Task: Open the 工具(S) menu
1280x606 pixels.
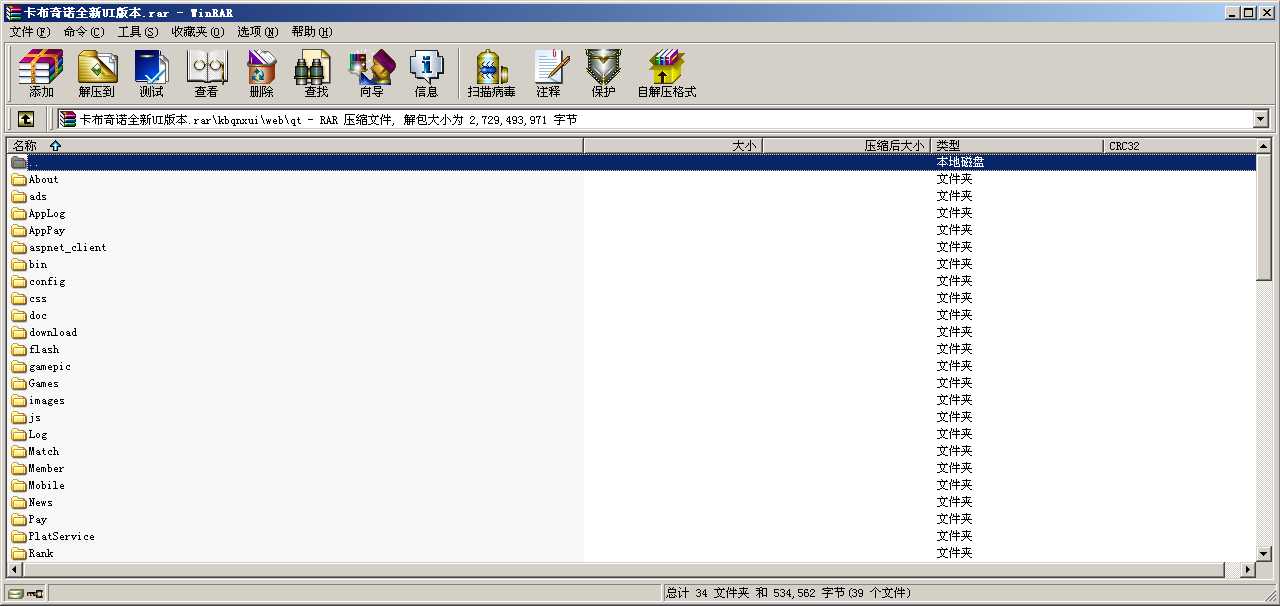Action: point(138,32)
